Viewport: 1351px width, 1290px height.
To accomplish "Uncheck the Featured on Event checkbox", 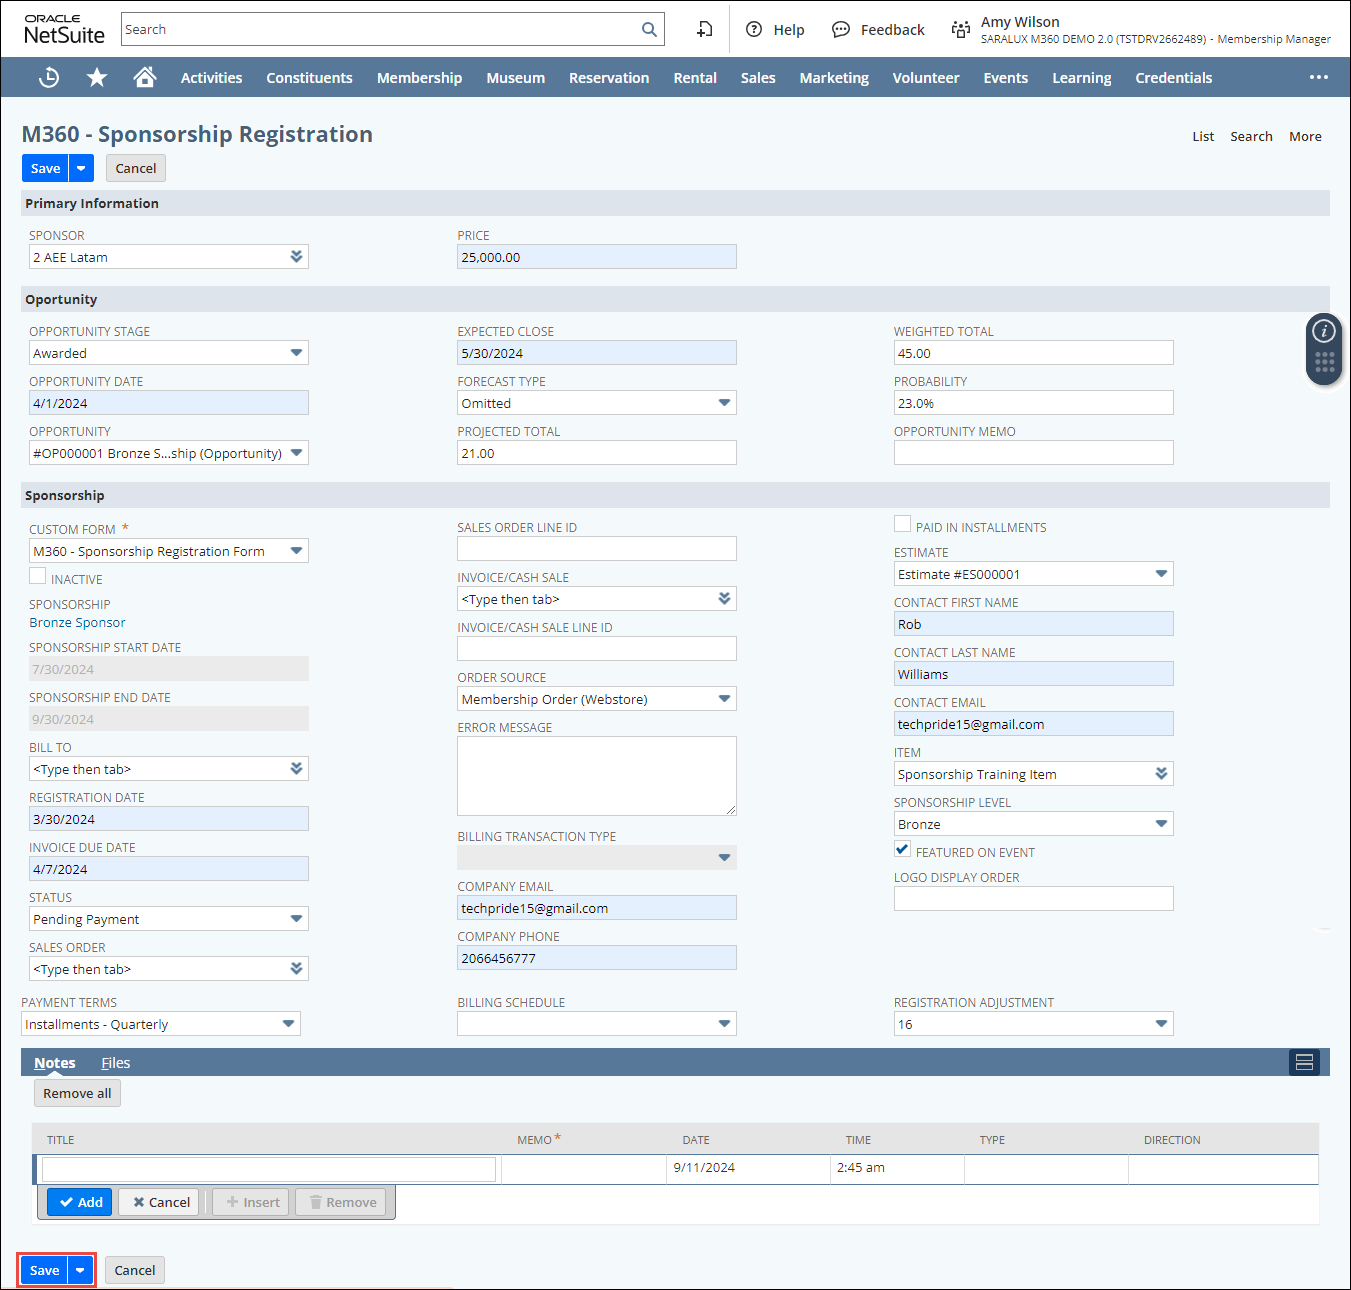I will [903, 850].
